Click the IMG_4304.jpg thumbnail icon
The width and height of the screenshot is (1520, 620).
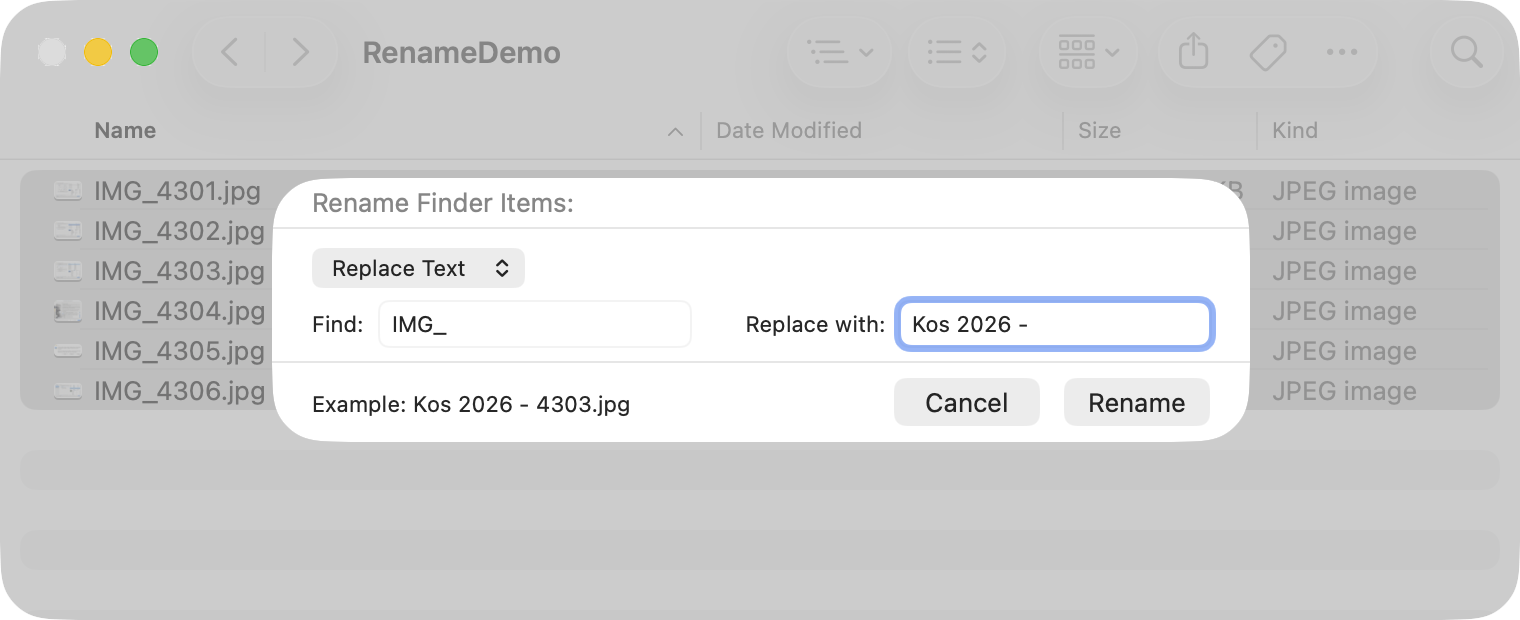pyautogui.click(x=68, y=311)
